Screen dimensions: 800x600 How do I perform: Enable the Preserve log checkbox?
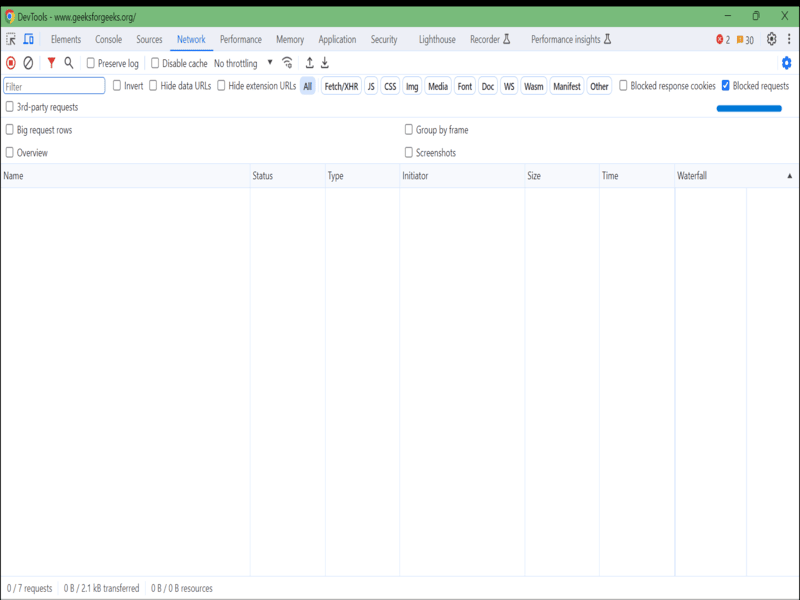[x=92, y=63]
